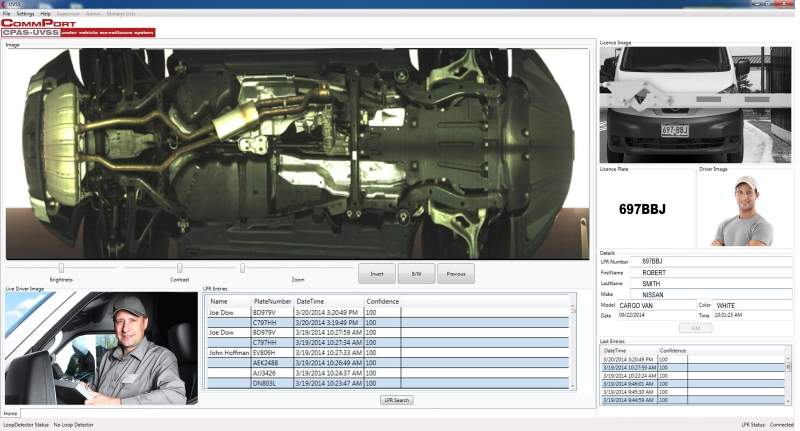800x431 pixels.
Task: Click the UVSS app icon in title bar
Action: coord(4,4)
